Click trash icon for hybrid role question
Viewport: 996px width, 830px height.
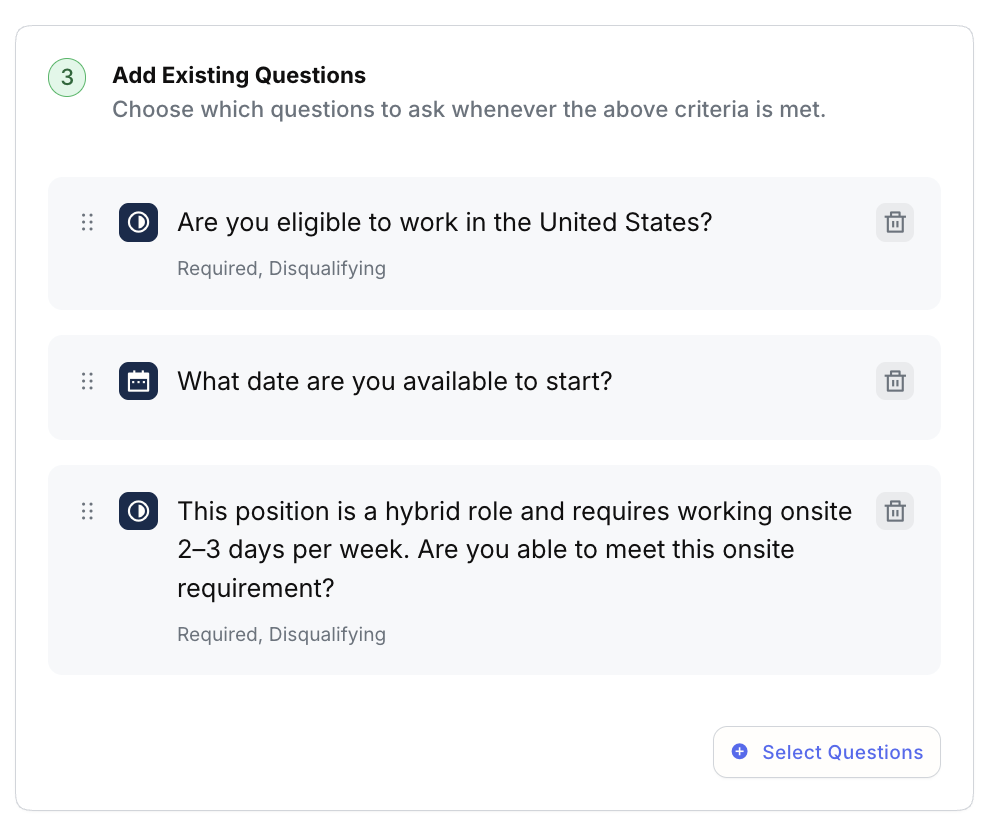(x=895, y=511)
